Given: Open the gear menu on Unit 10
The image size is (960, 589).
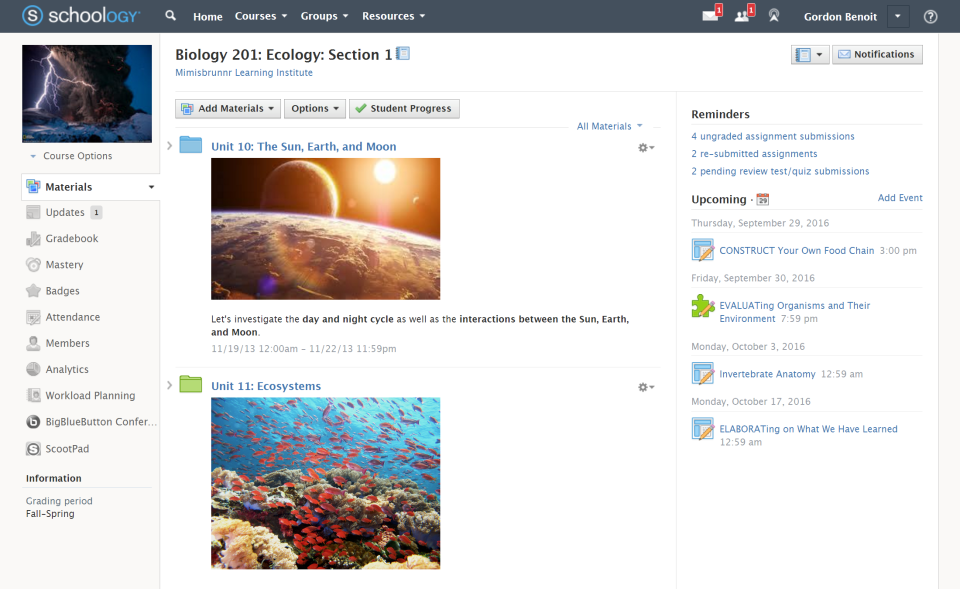Looking at the screenshot, I should 643,146.
